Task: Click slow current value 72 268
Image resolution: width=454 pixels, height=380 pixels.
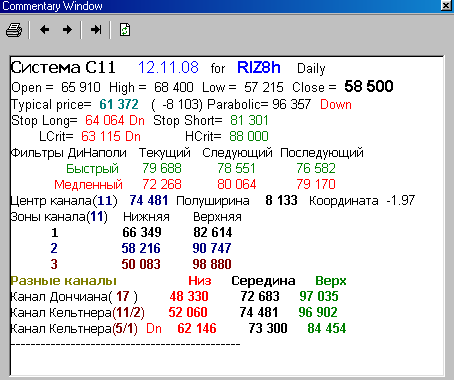Action: [162, 184]
